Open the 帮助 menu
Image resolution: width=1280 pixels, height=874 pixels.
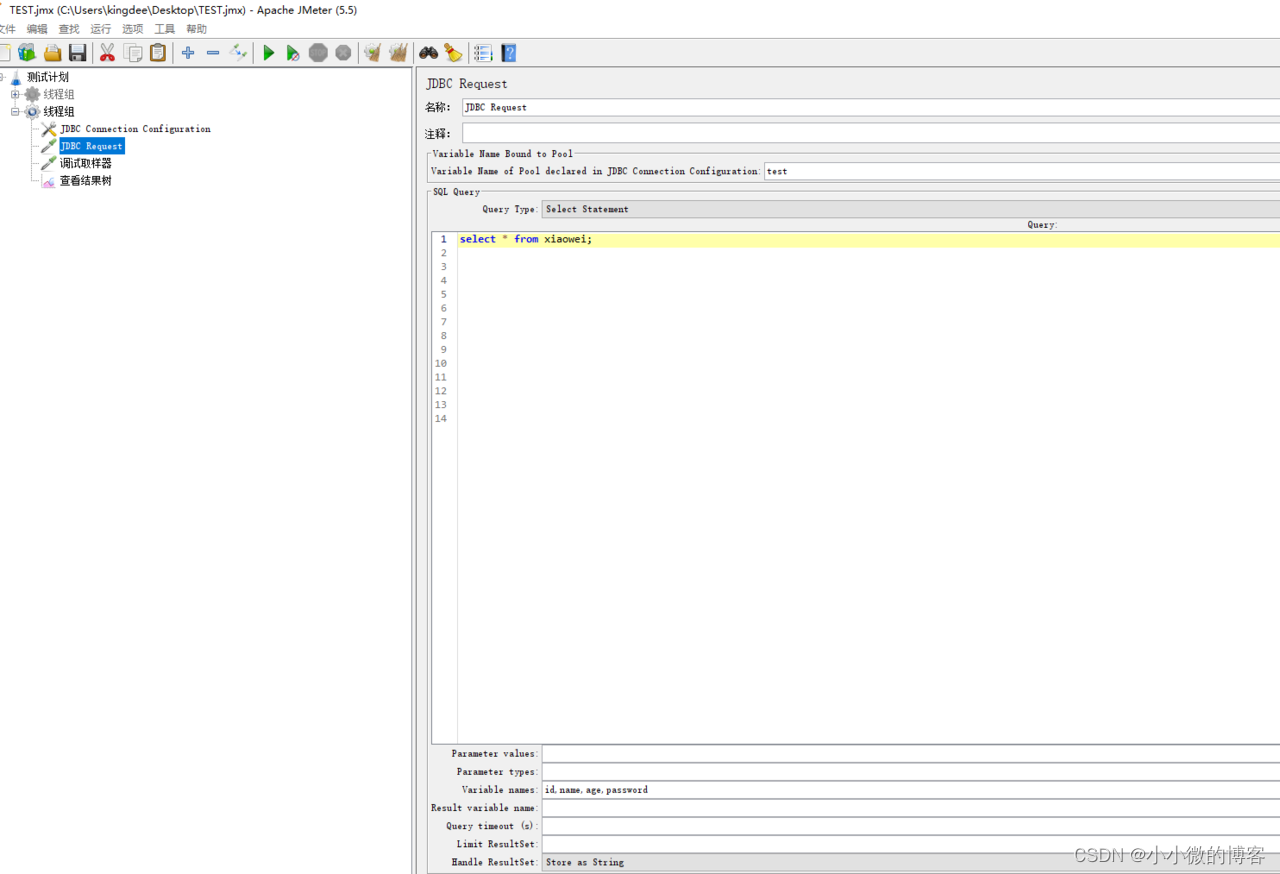tap(197, 29)
